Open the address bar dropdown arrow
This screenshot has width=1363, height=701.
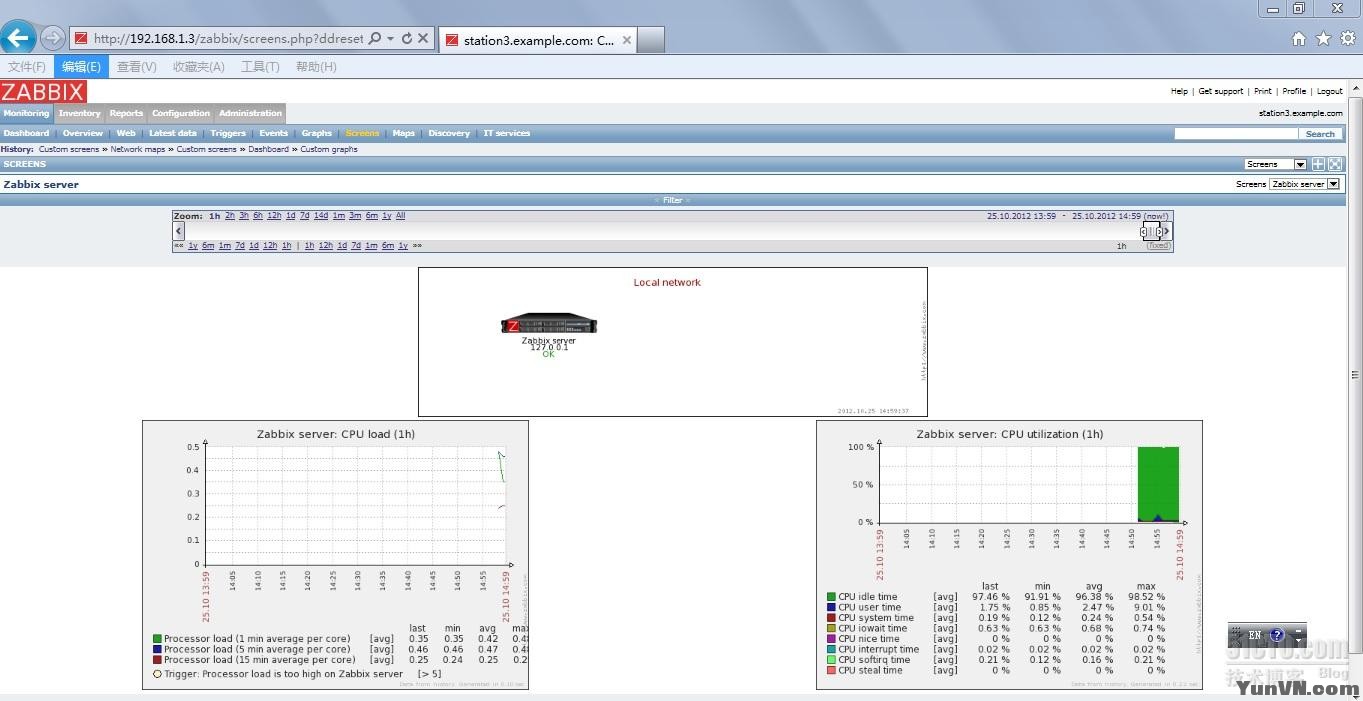(390, 39)
